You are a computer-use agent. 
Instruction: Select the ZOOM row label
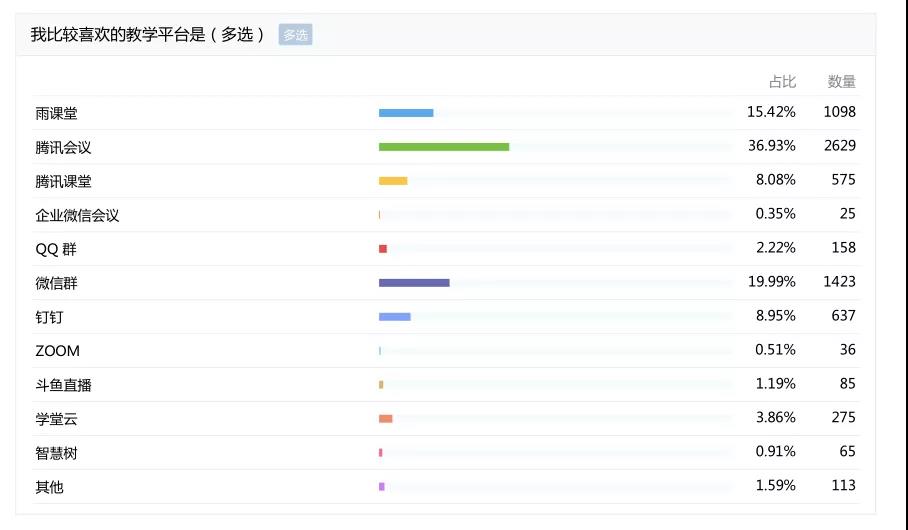pyautogui.click(x=57, y=351)
